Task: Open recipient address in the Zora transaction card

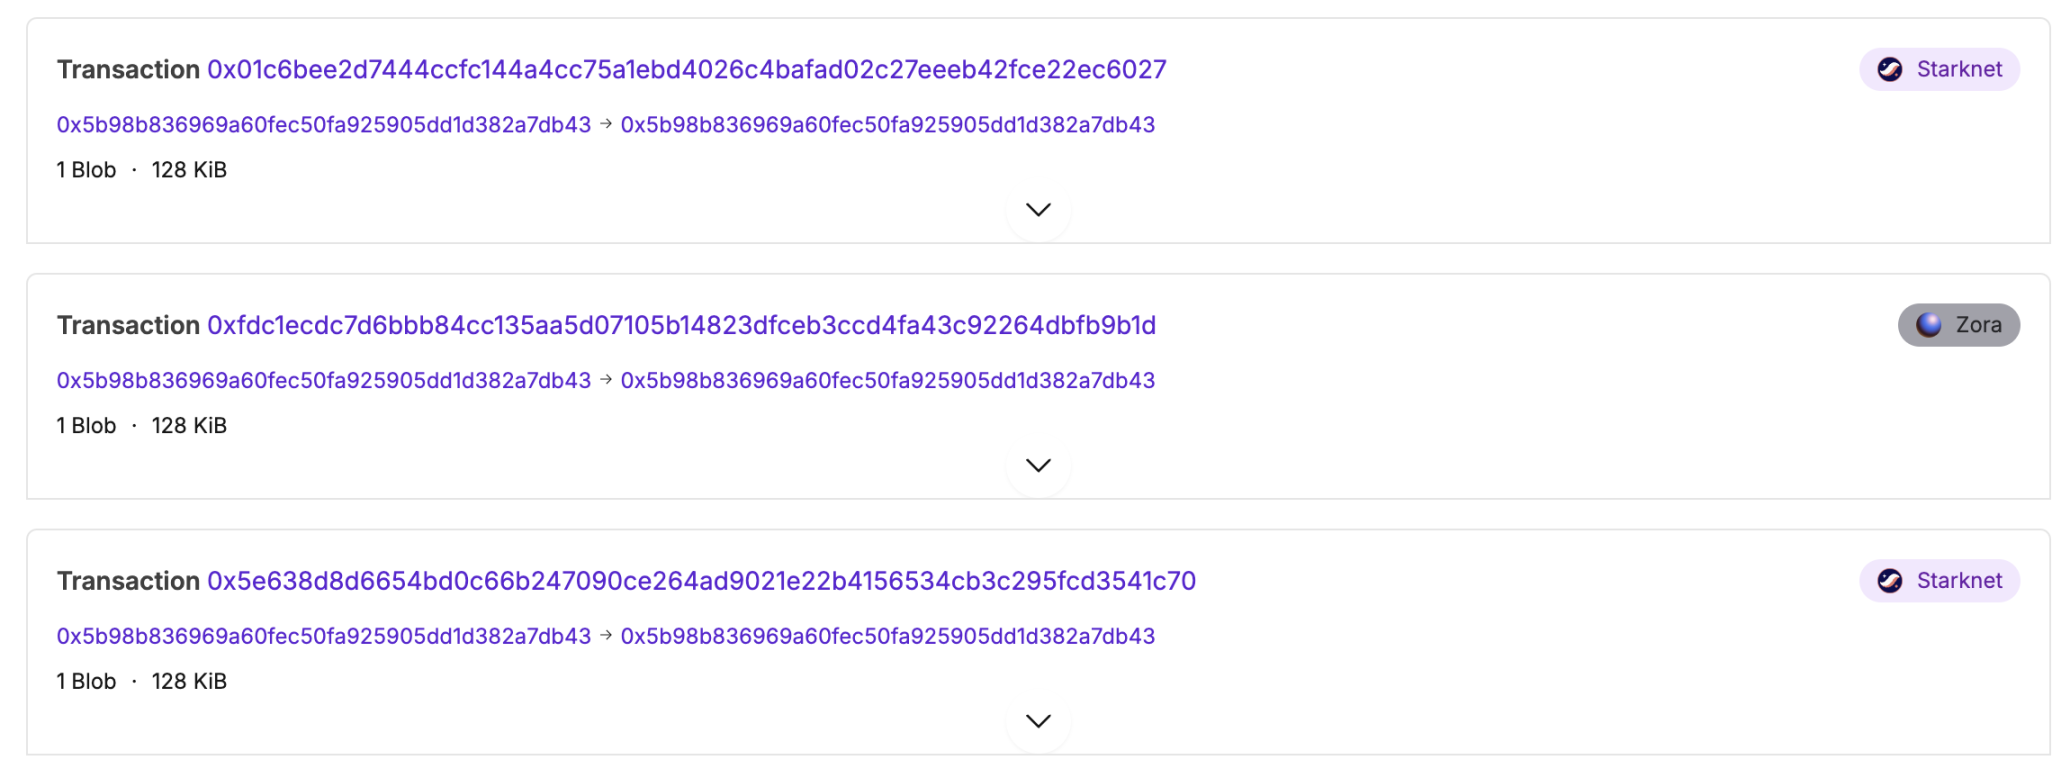Action: click(887, 381)
